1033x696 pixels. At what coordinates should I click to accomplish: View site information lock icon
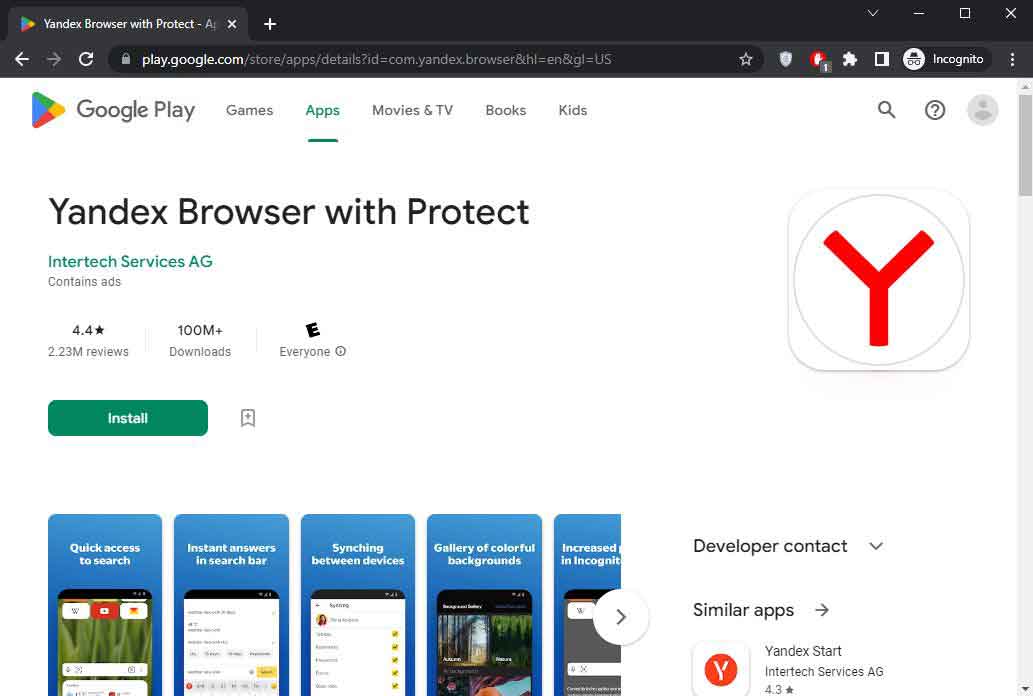(126, 59)
